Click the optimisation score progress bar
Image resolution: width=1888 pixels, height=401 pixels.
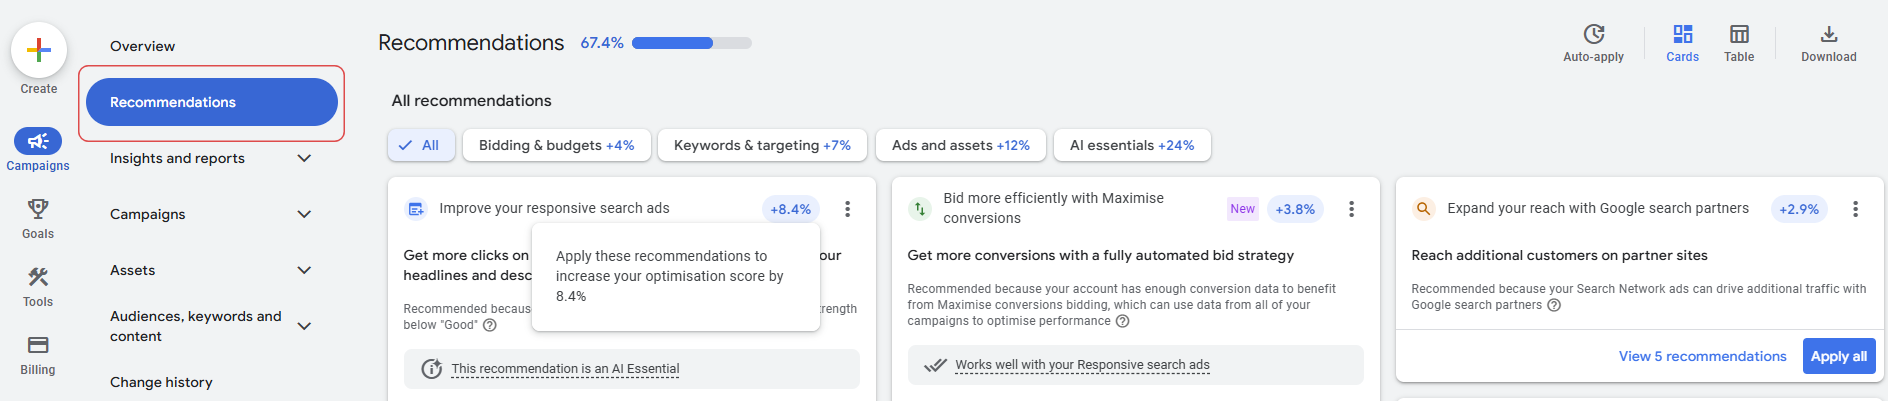692,43
